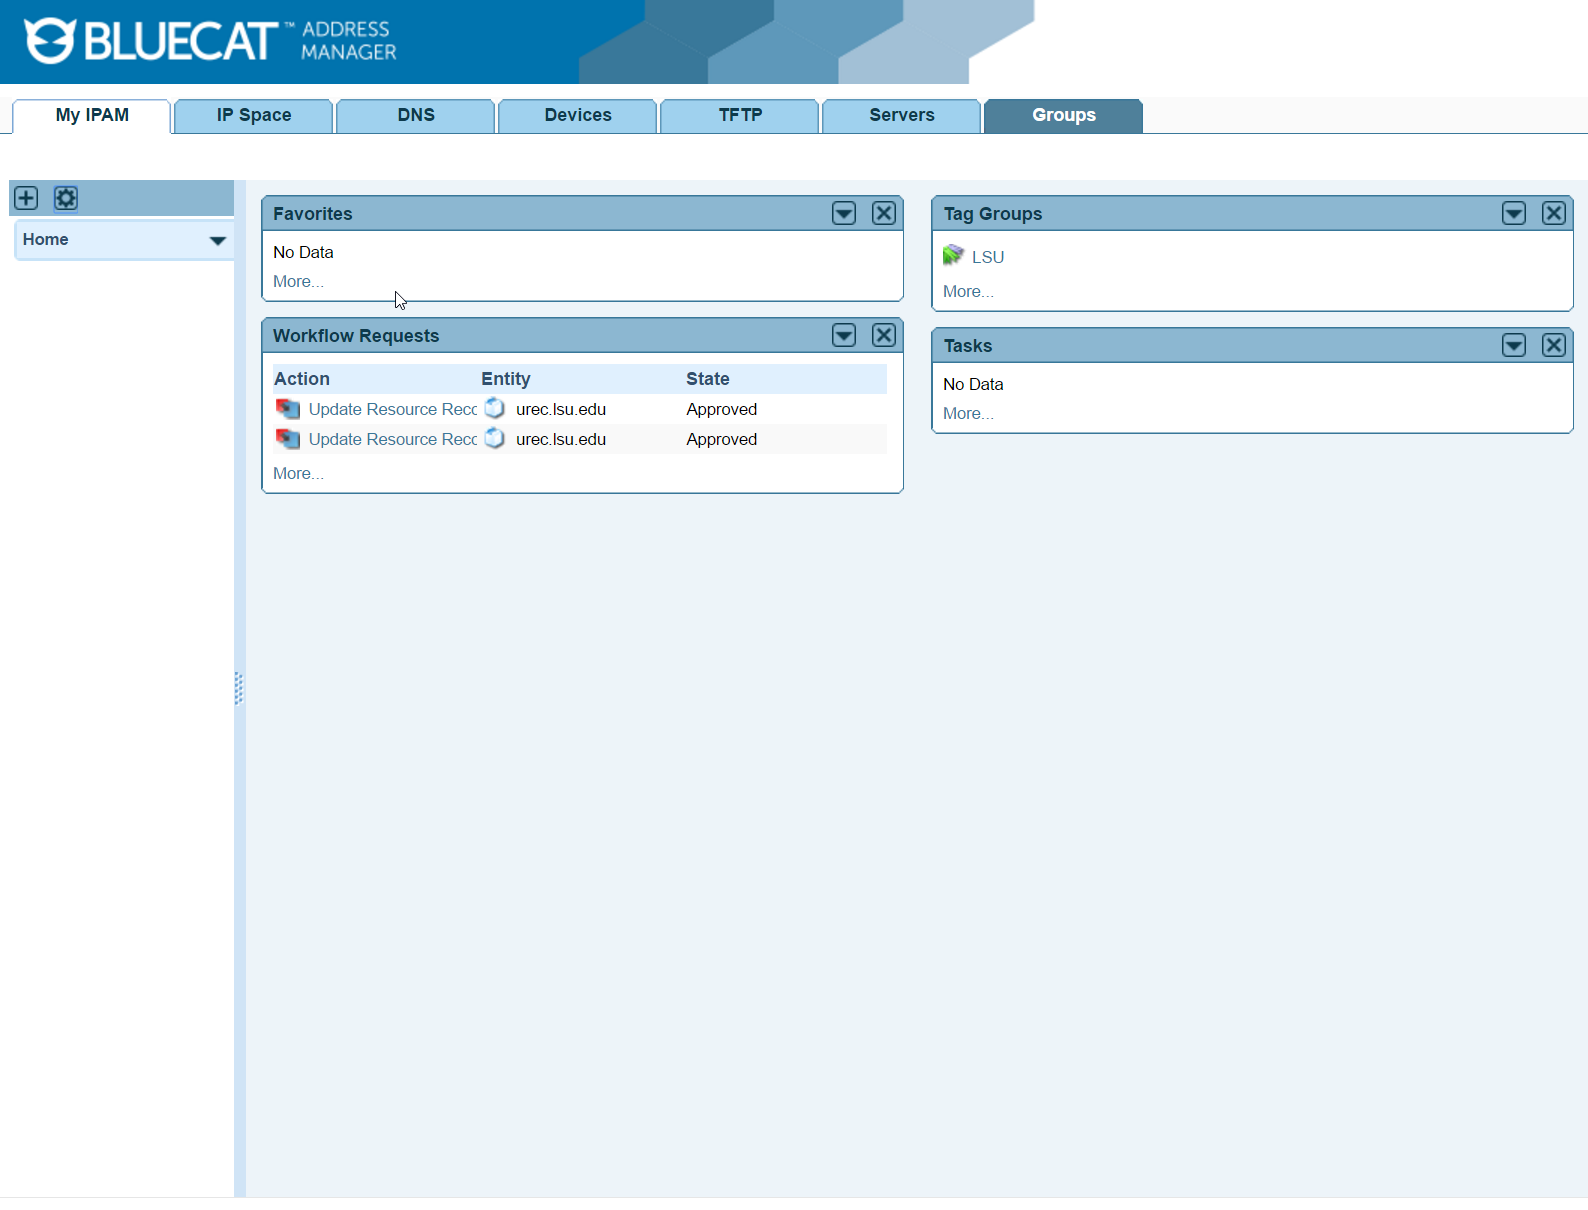The image size is (1588, 1210).
Task: Collapse the Tag Groups widget arrow
Action: (x=1514, y=213)
